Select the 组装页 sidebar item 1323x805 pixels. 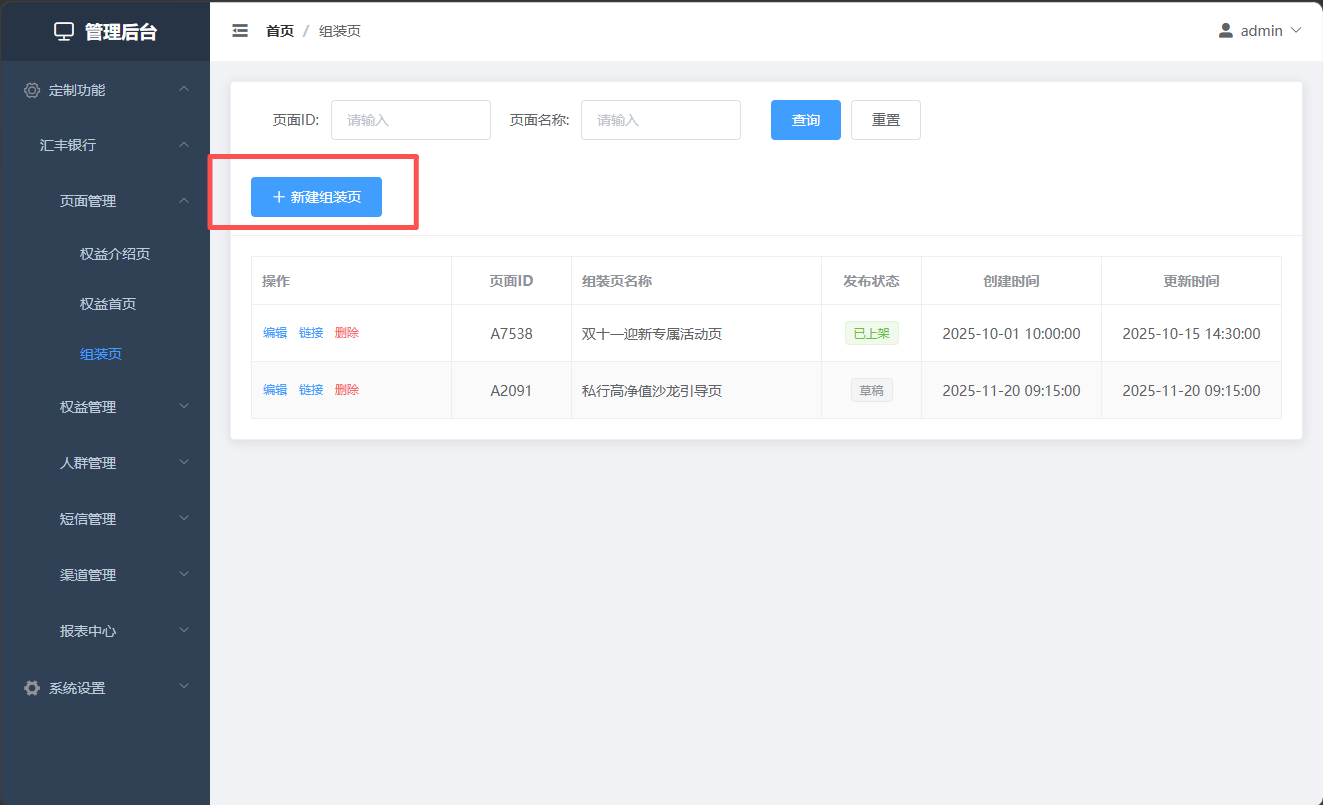pyautogui.click(x=101, y=354)
